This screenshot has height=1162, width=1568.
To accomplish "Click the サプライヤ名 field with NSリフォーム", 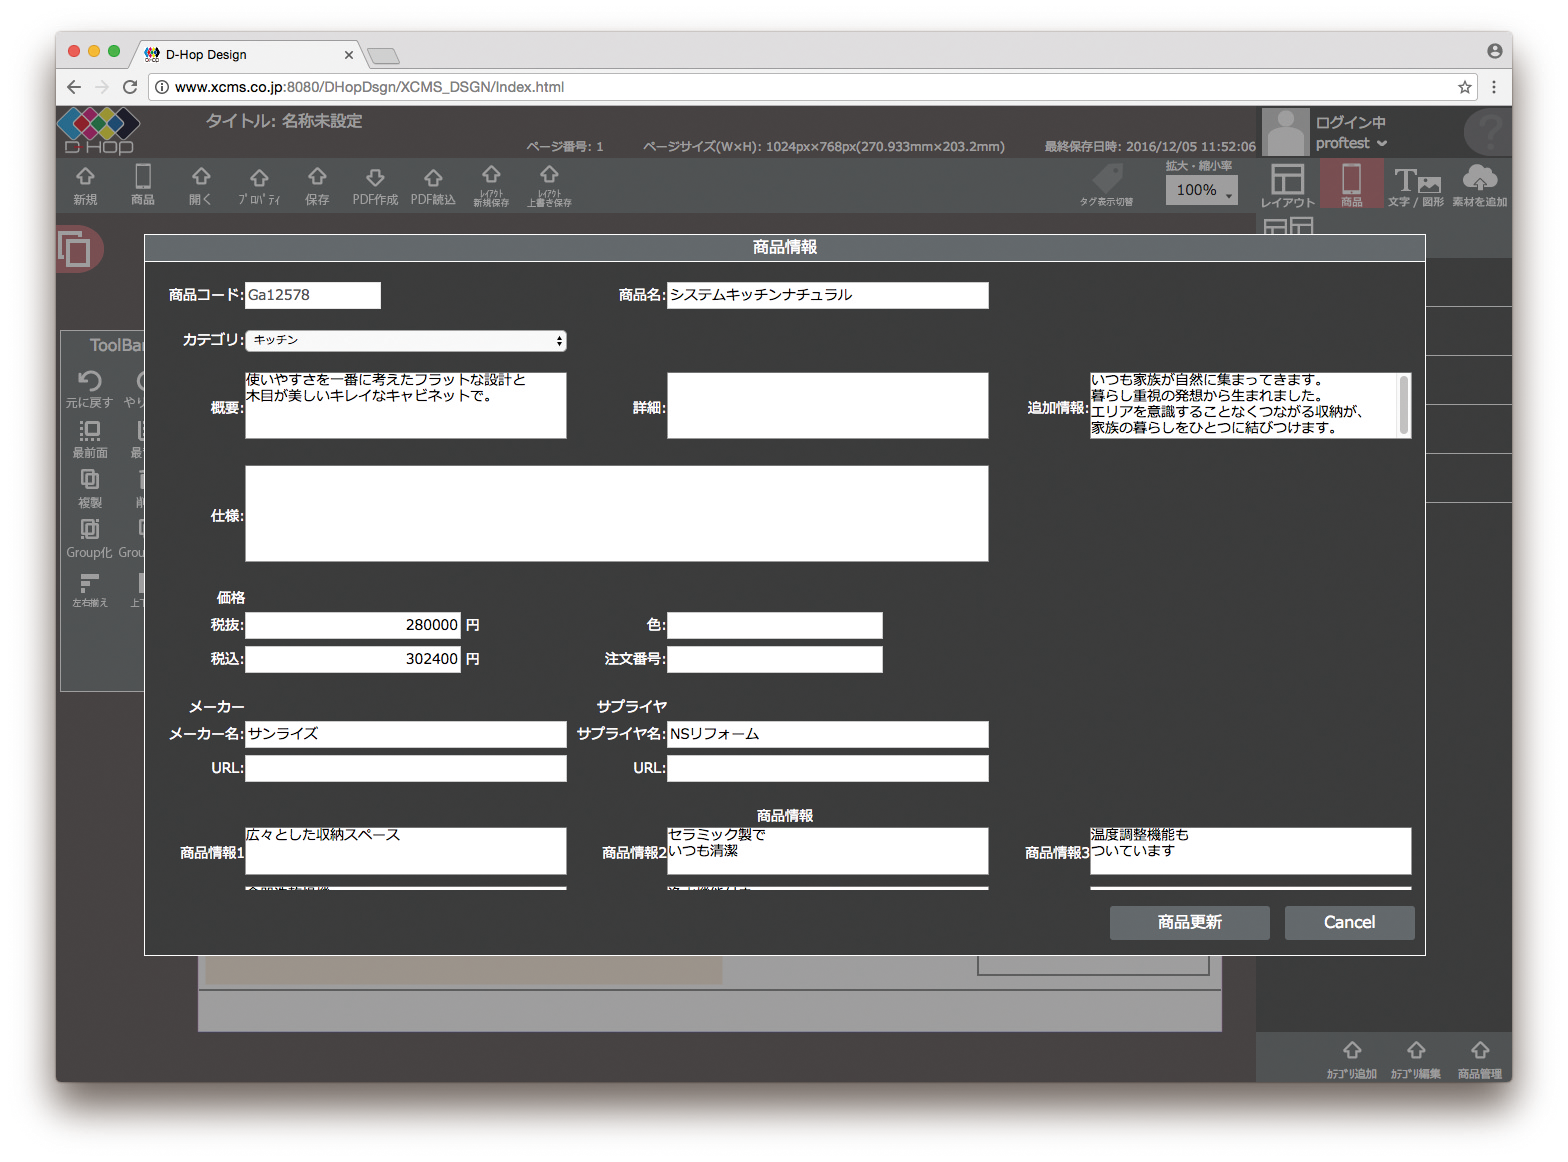I will tap(828, 734).
